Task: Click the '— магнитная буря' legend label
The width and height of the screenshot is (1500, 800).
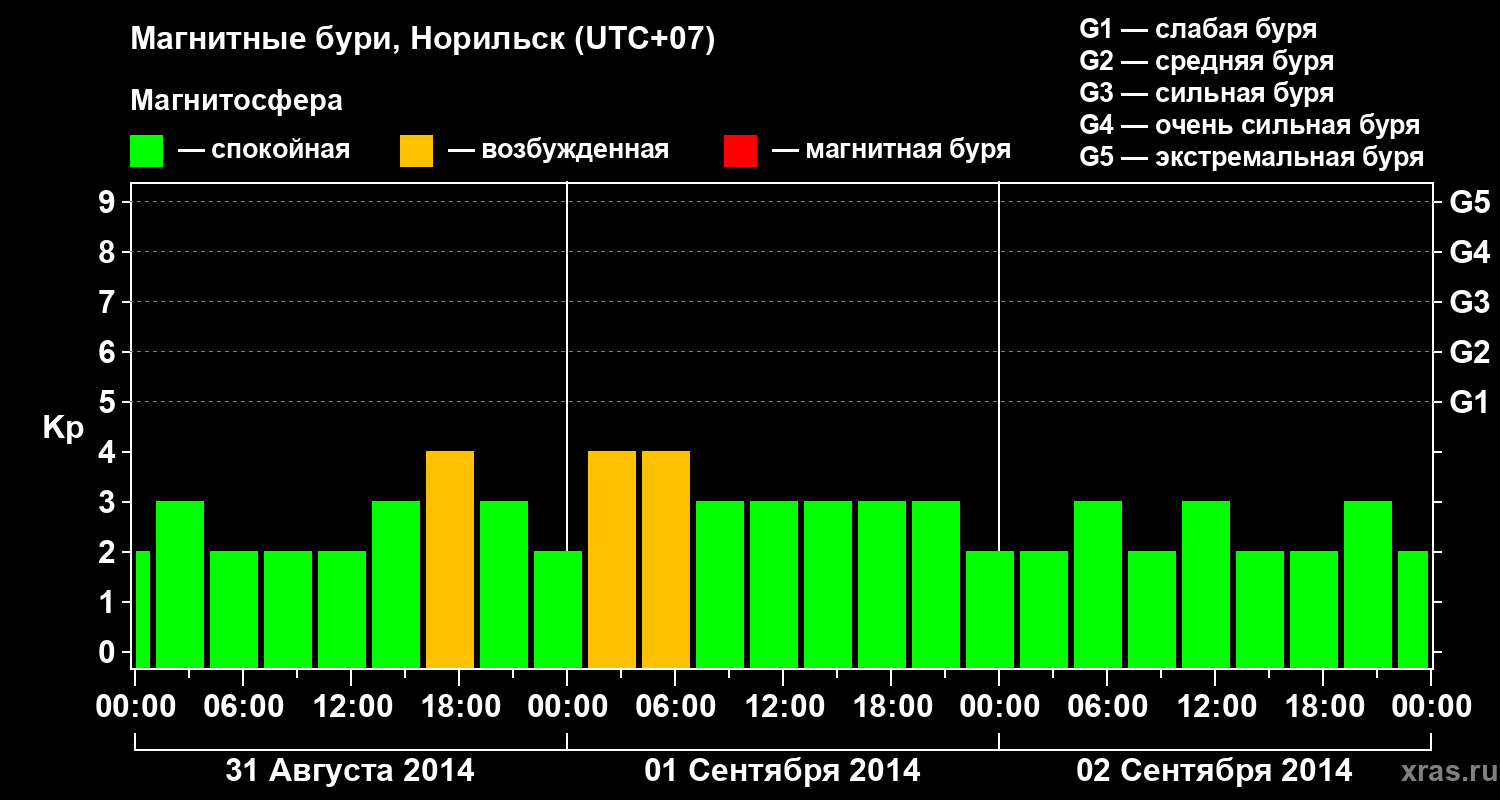Action: (x=891, y=150)
